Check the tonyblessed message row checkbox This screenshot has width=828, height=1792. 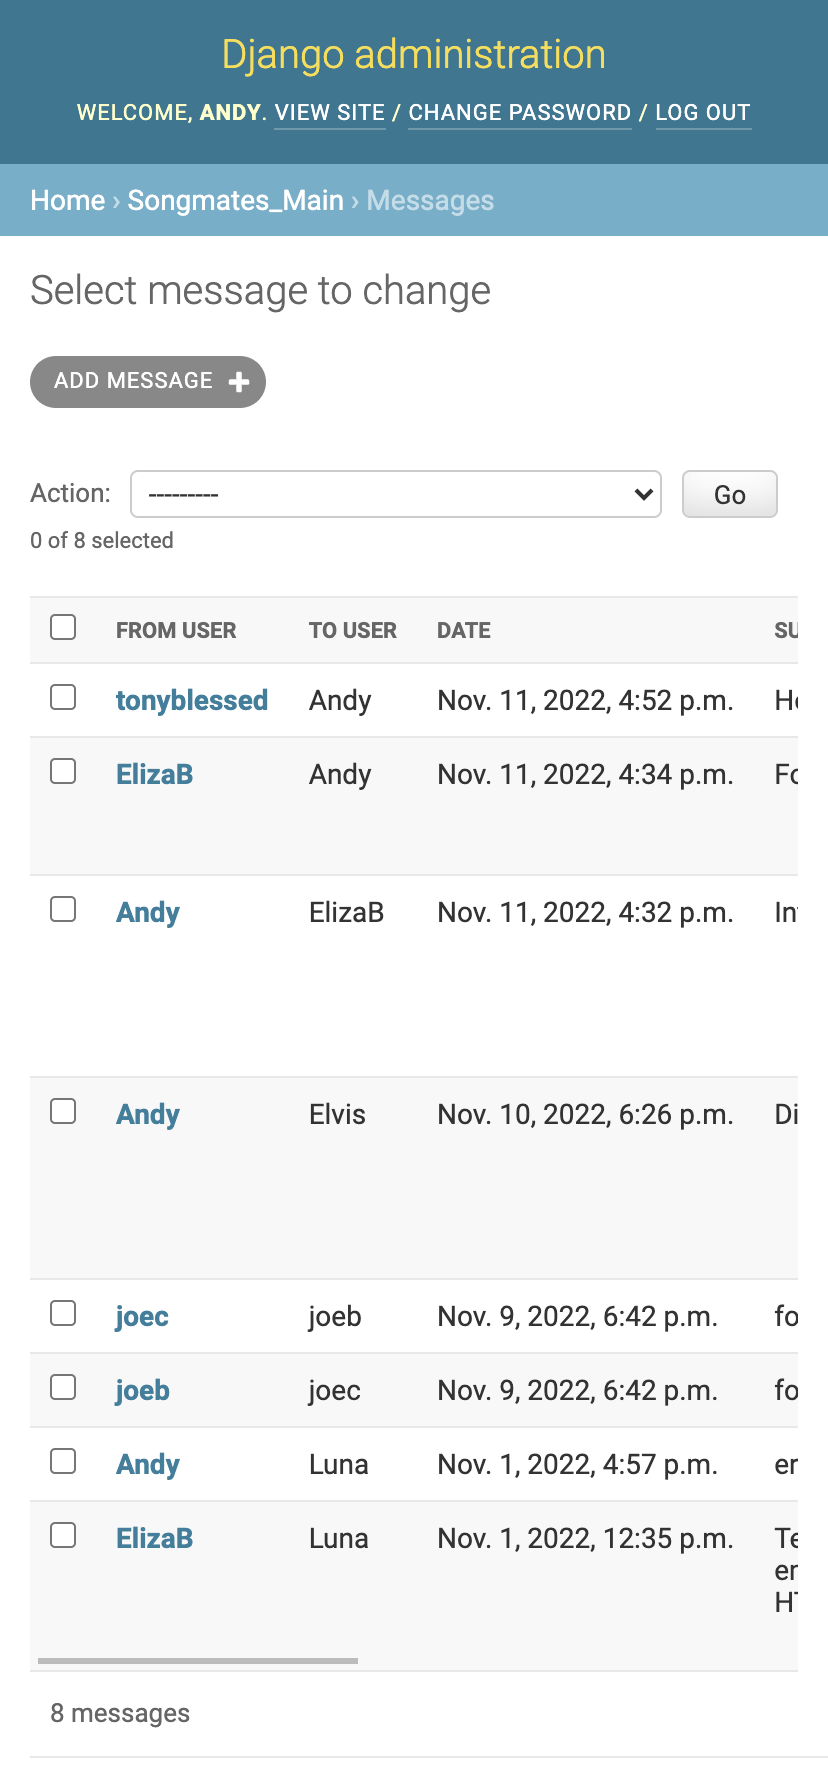click(63, 697)
